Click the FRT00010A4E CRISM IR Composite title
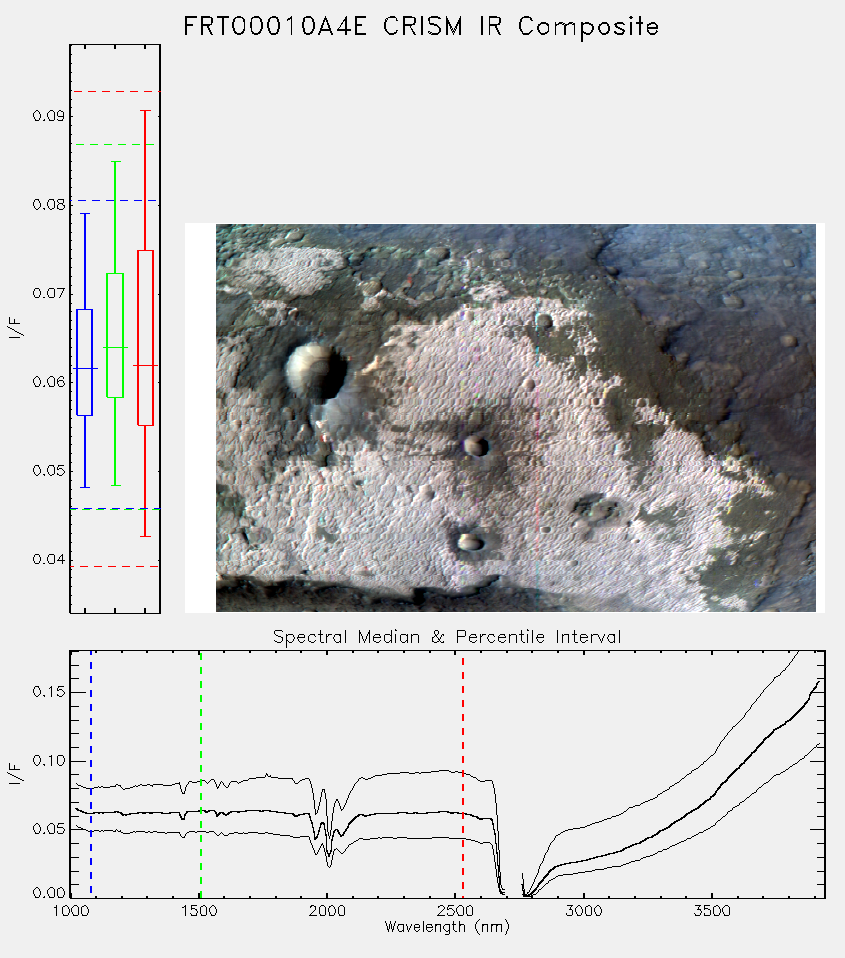The width and height of the screenshot is (845, 958). (x=421, y=27)
